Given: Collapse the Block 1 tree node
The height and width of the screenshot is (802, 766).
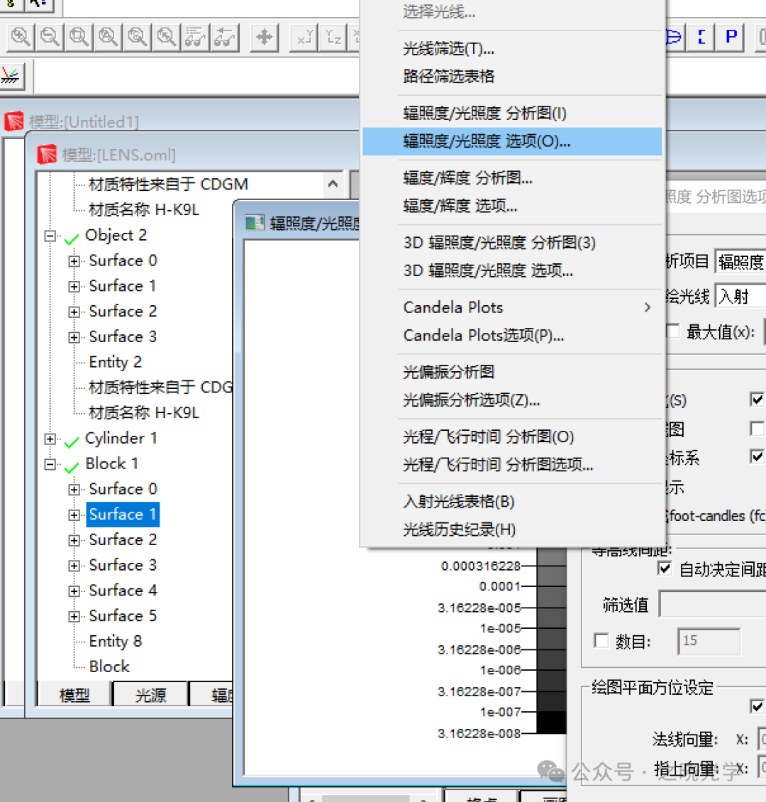Looking at the screenshot, I should (x=50, y=464).
